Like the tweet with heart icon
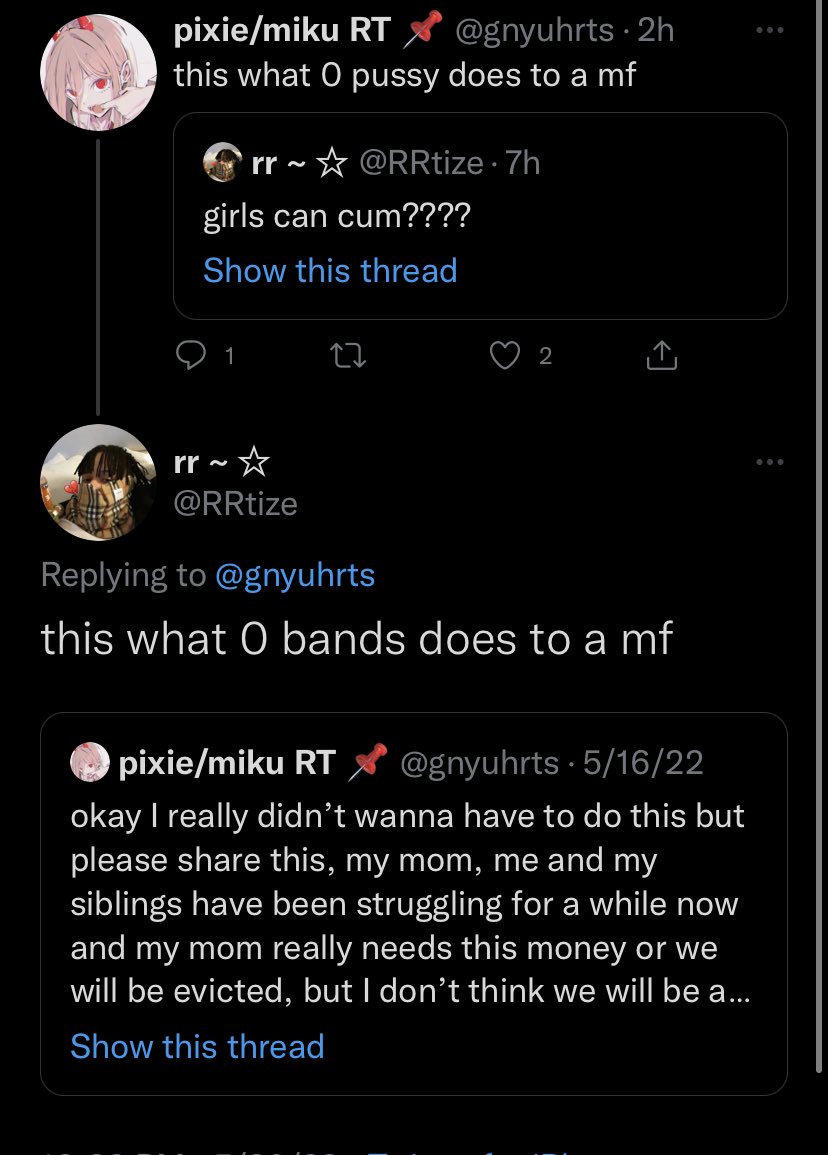 tap(507, 355)
